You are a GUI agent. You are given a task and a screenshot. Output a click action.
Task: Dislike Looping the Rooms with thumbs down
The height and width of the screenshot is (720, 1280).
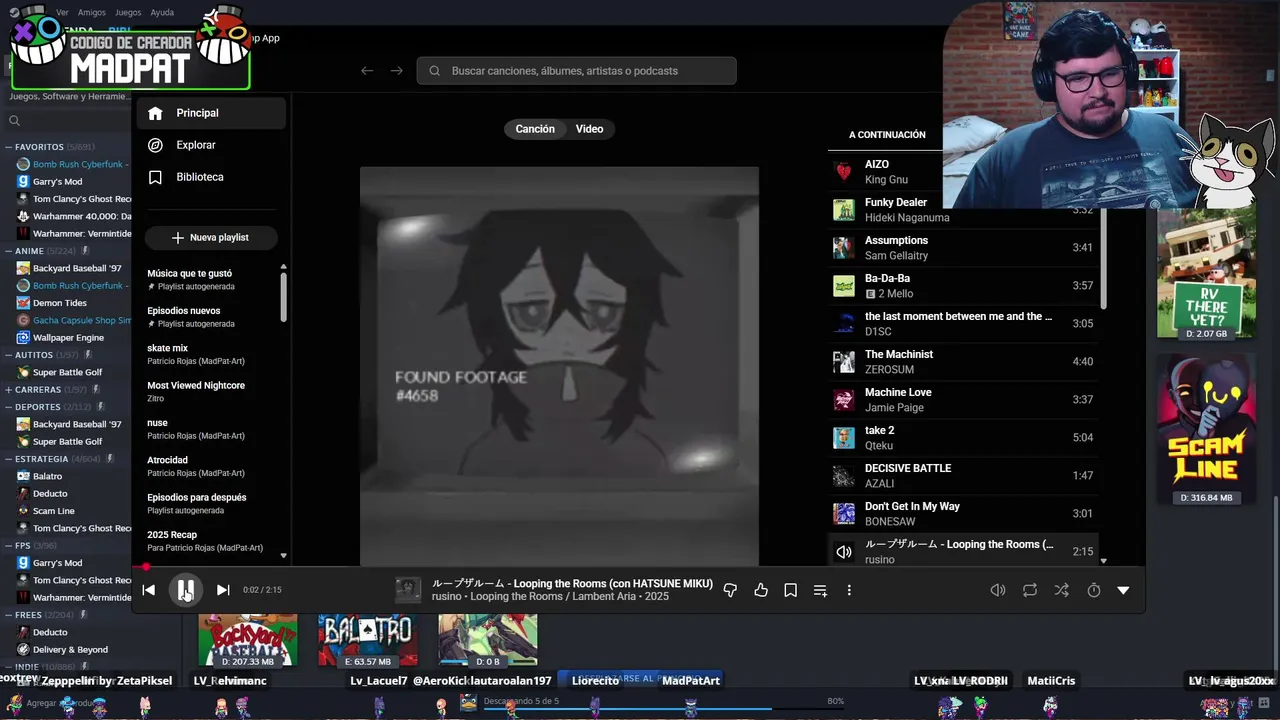tap(730, 590)
